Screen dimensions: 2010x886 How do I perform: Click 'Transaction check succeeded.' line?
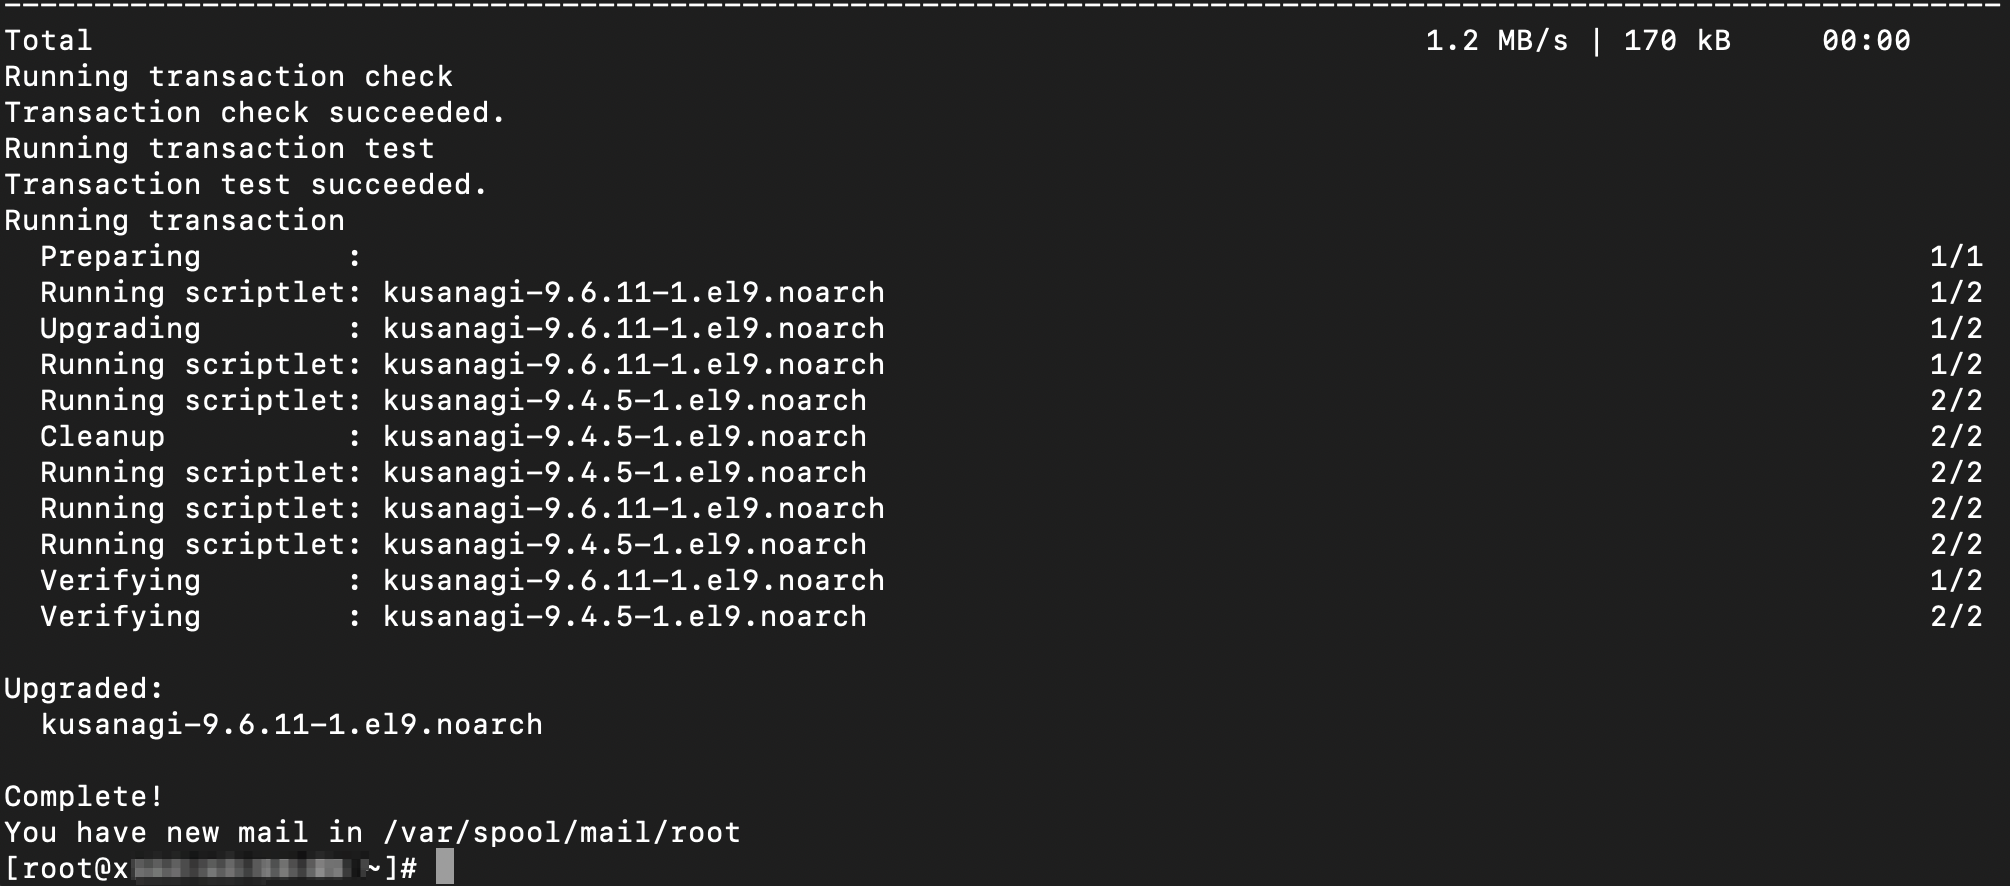(255, 112)
